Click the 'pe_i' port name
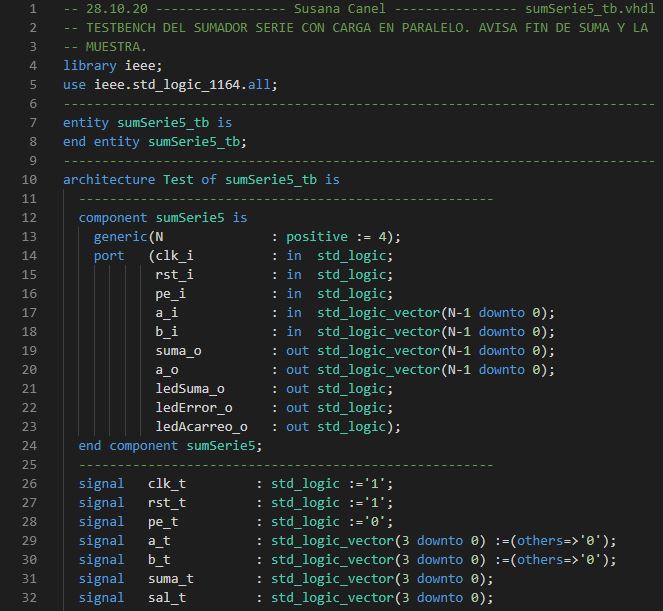The height and width of the screenshot is (611, 663). click(171, 294)
